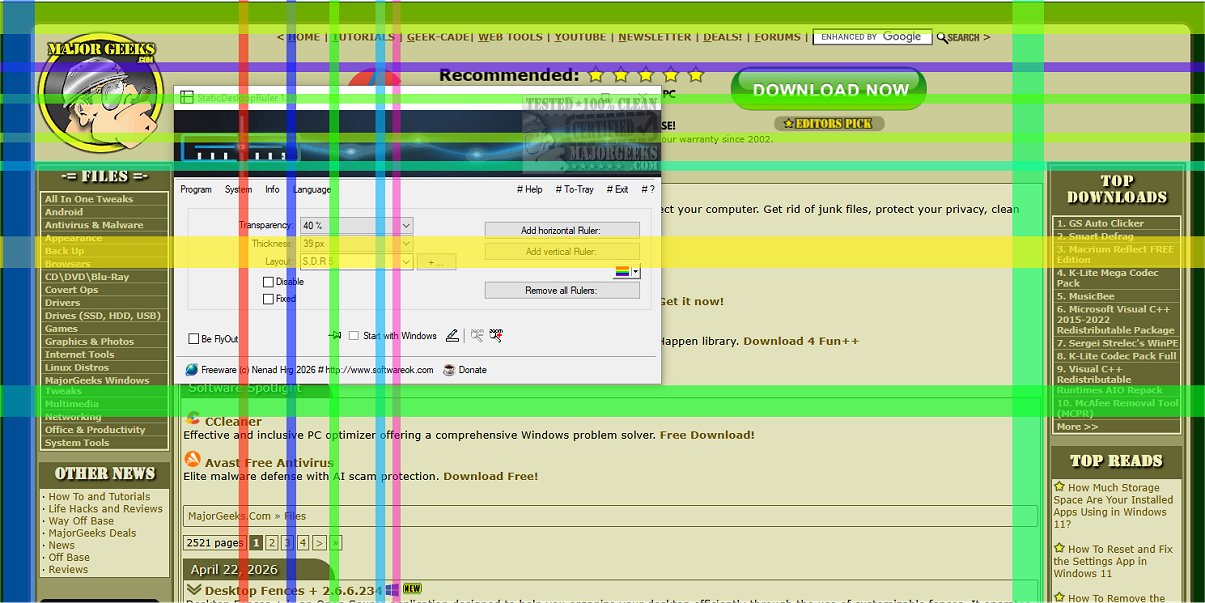
Task: Click the '+ ...' button next to Layout
Action: click(437, 262)
